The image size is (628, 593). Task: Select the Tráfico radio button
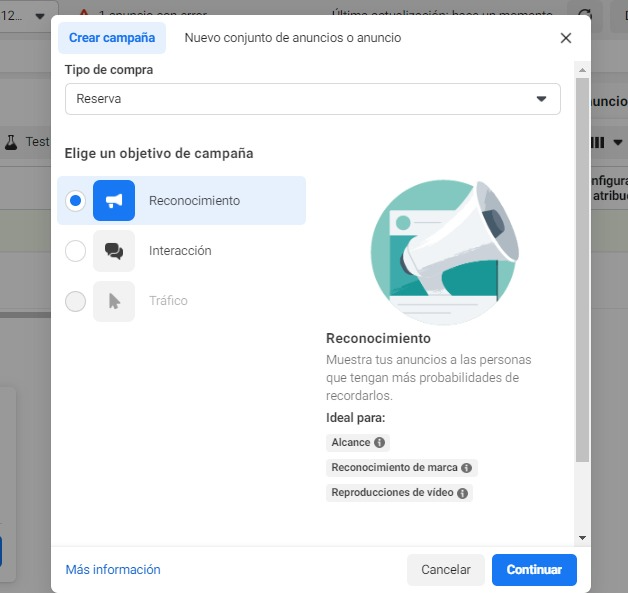[x=75, y=301]
